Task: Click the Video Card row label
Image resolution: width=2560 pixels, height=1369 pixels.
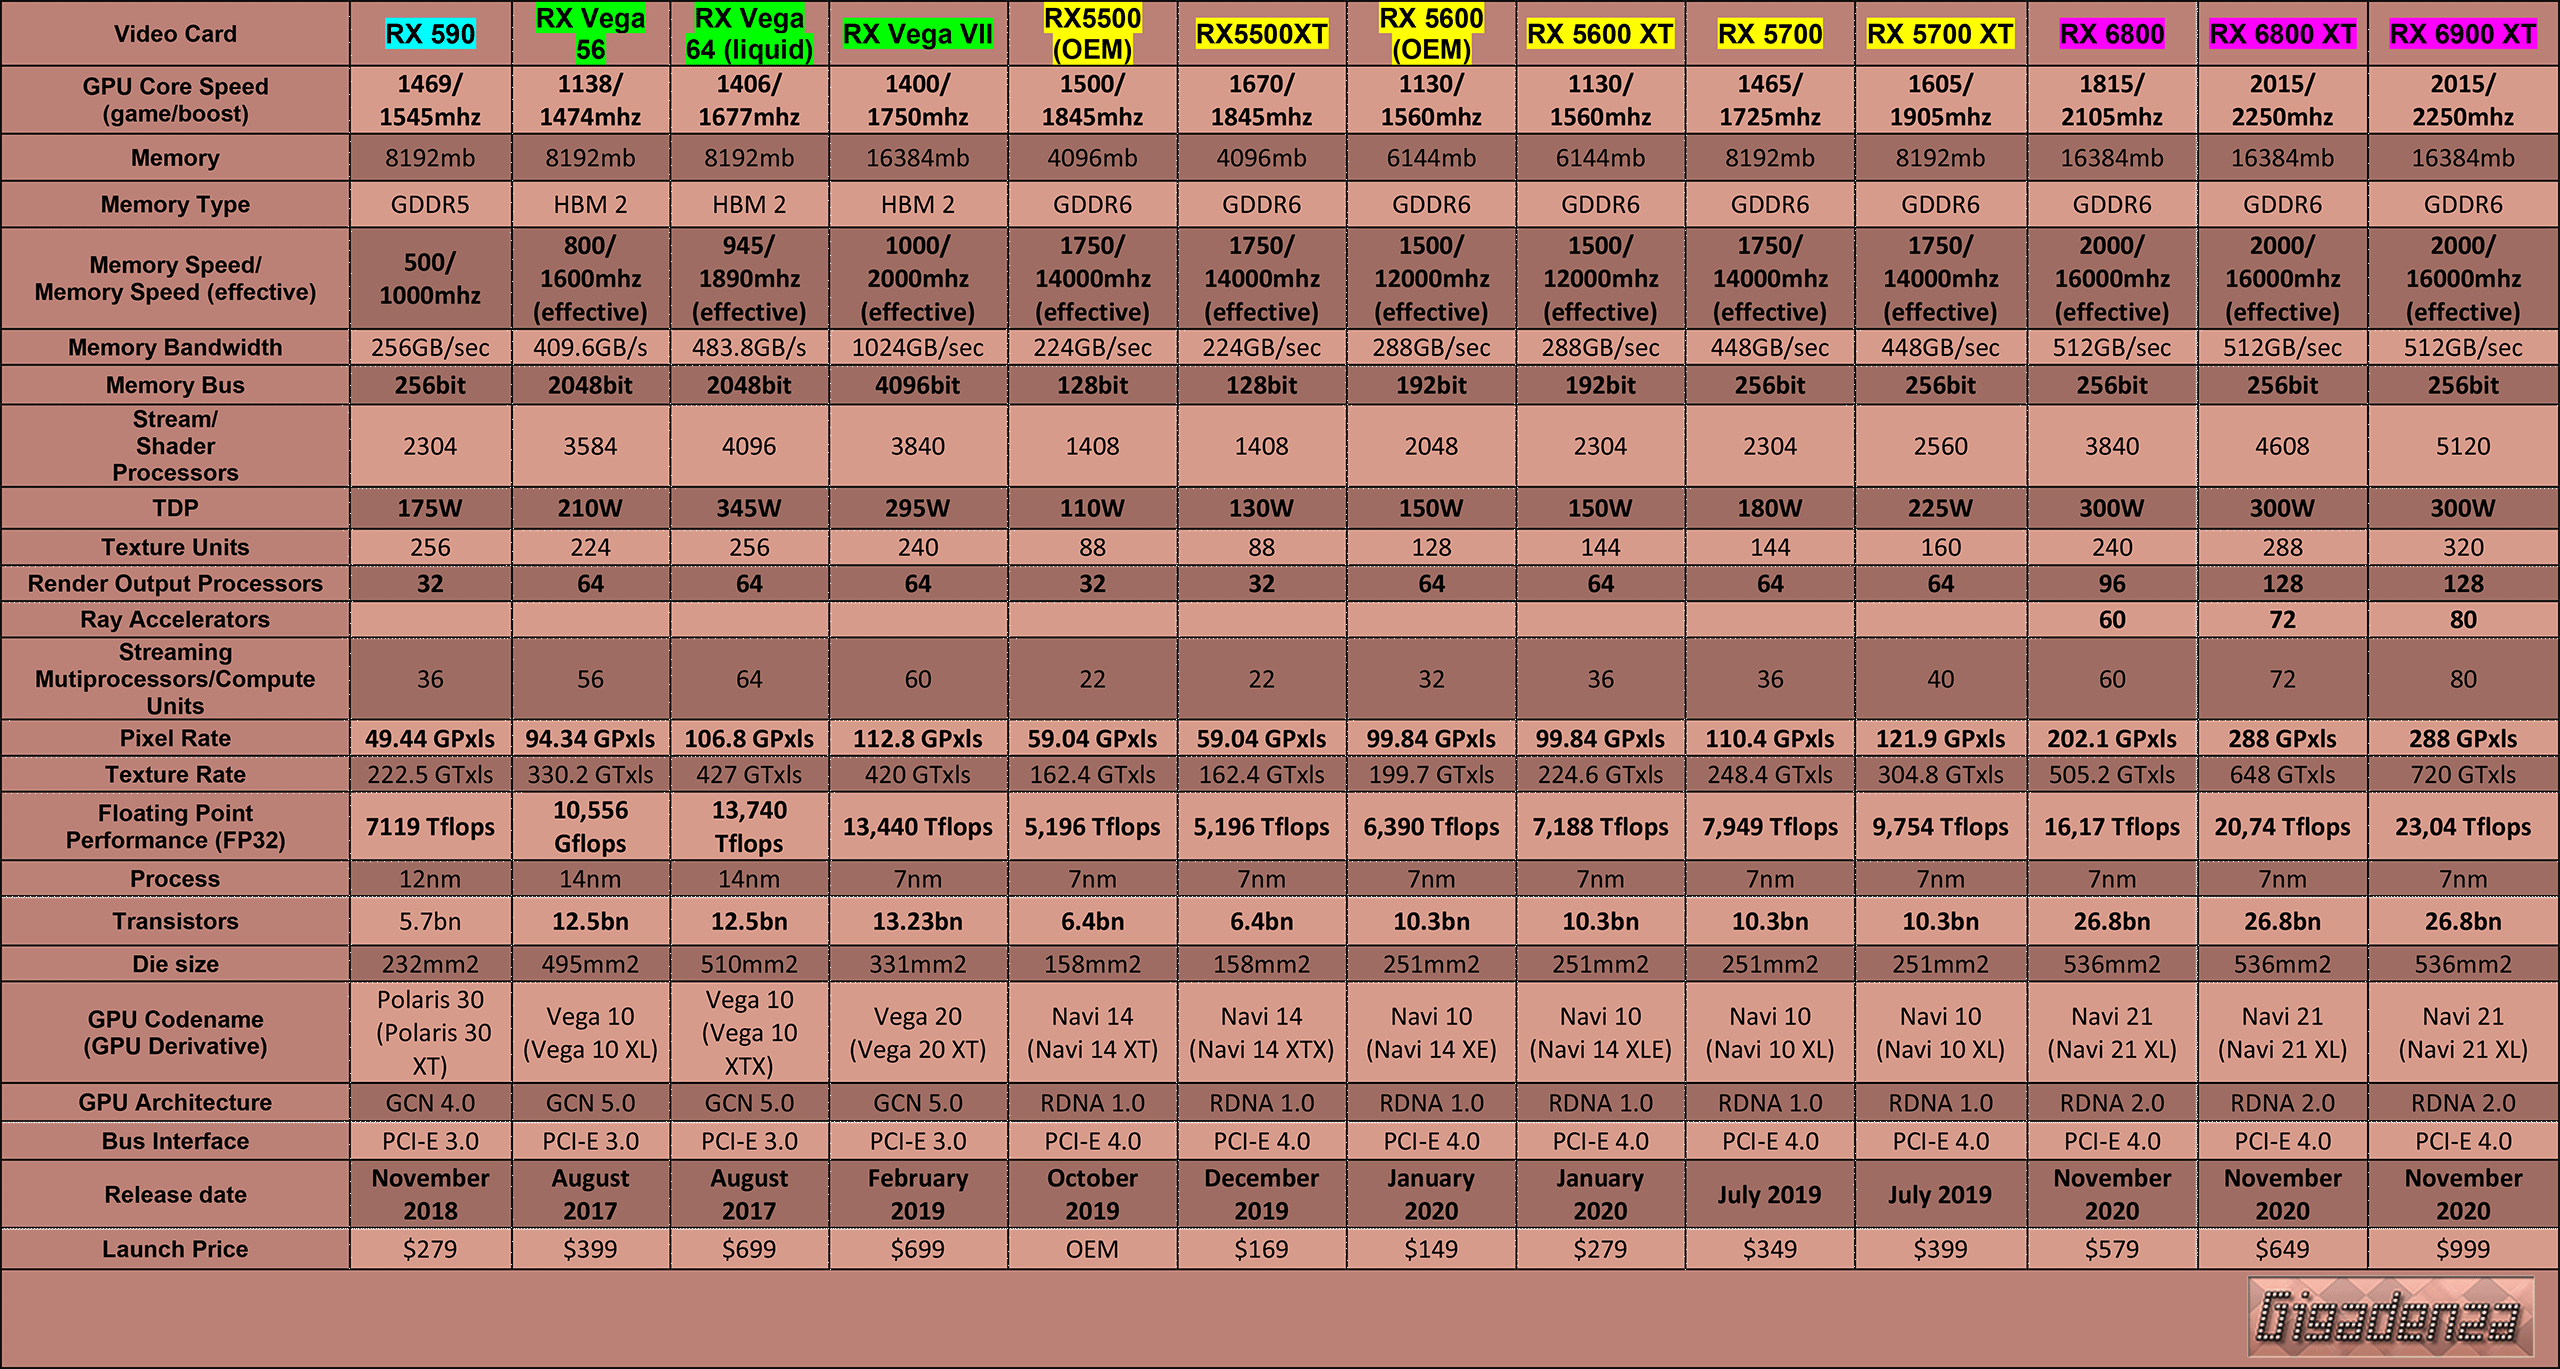Action: pyautogui.click(x=175, y=34)
